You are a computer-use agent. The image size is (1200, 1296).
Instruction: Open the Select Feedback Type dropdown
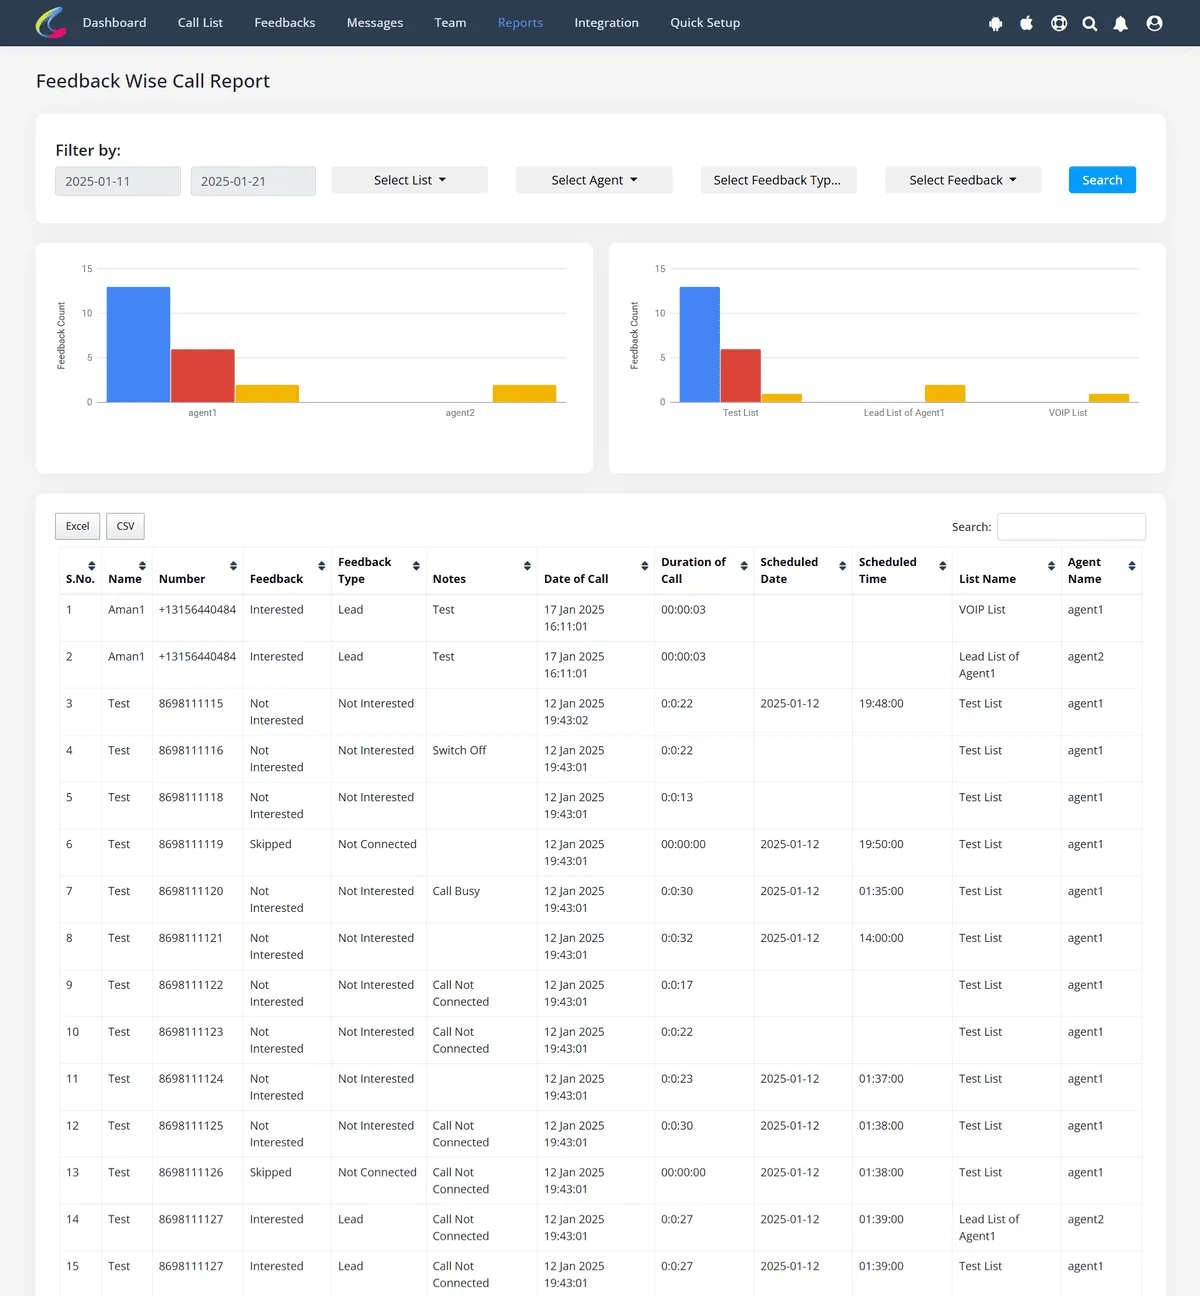click(x=778, y=180)
